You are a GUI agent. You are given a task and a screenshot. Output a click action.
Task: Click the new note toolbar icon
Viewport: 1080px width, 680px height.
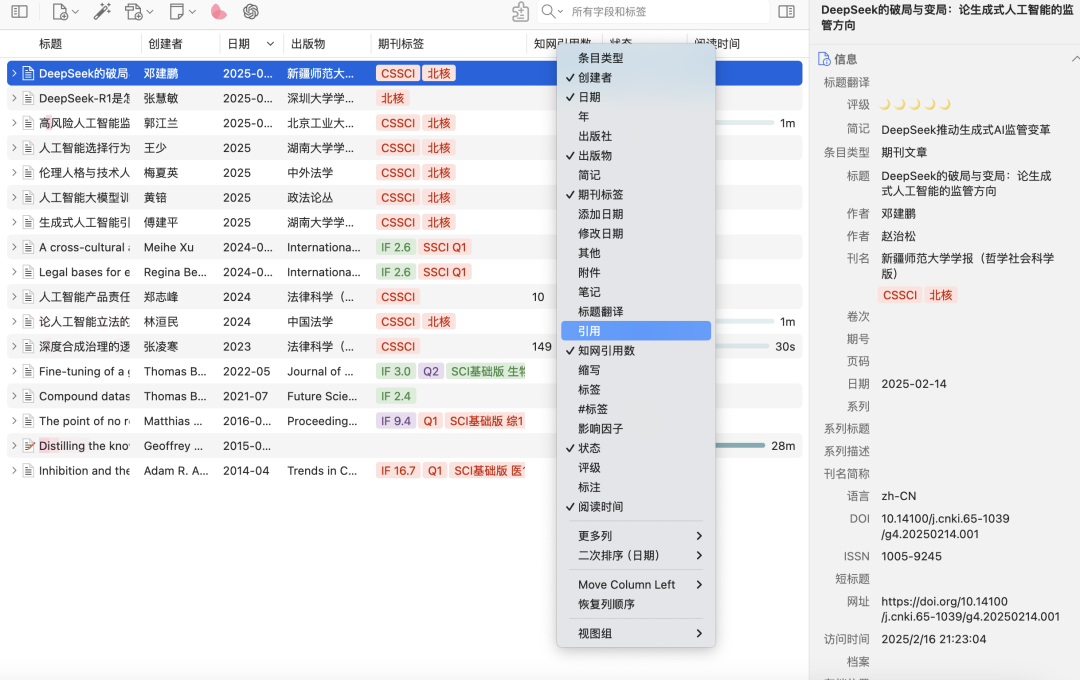click(x=176, y=12)
